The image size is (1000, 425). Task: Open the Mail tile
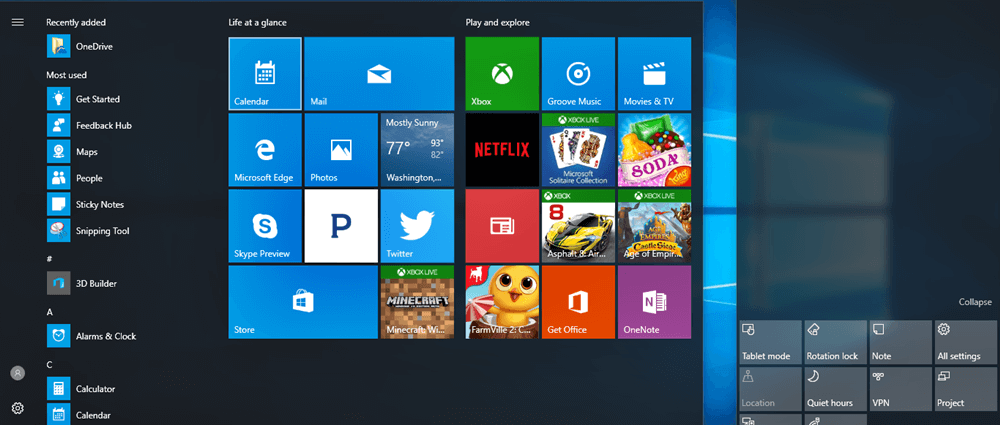379,73
